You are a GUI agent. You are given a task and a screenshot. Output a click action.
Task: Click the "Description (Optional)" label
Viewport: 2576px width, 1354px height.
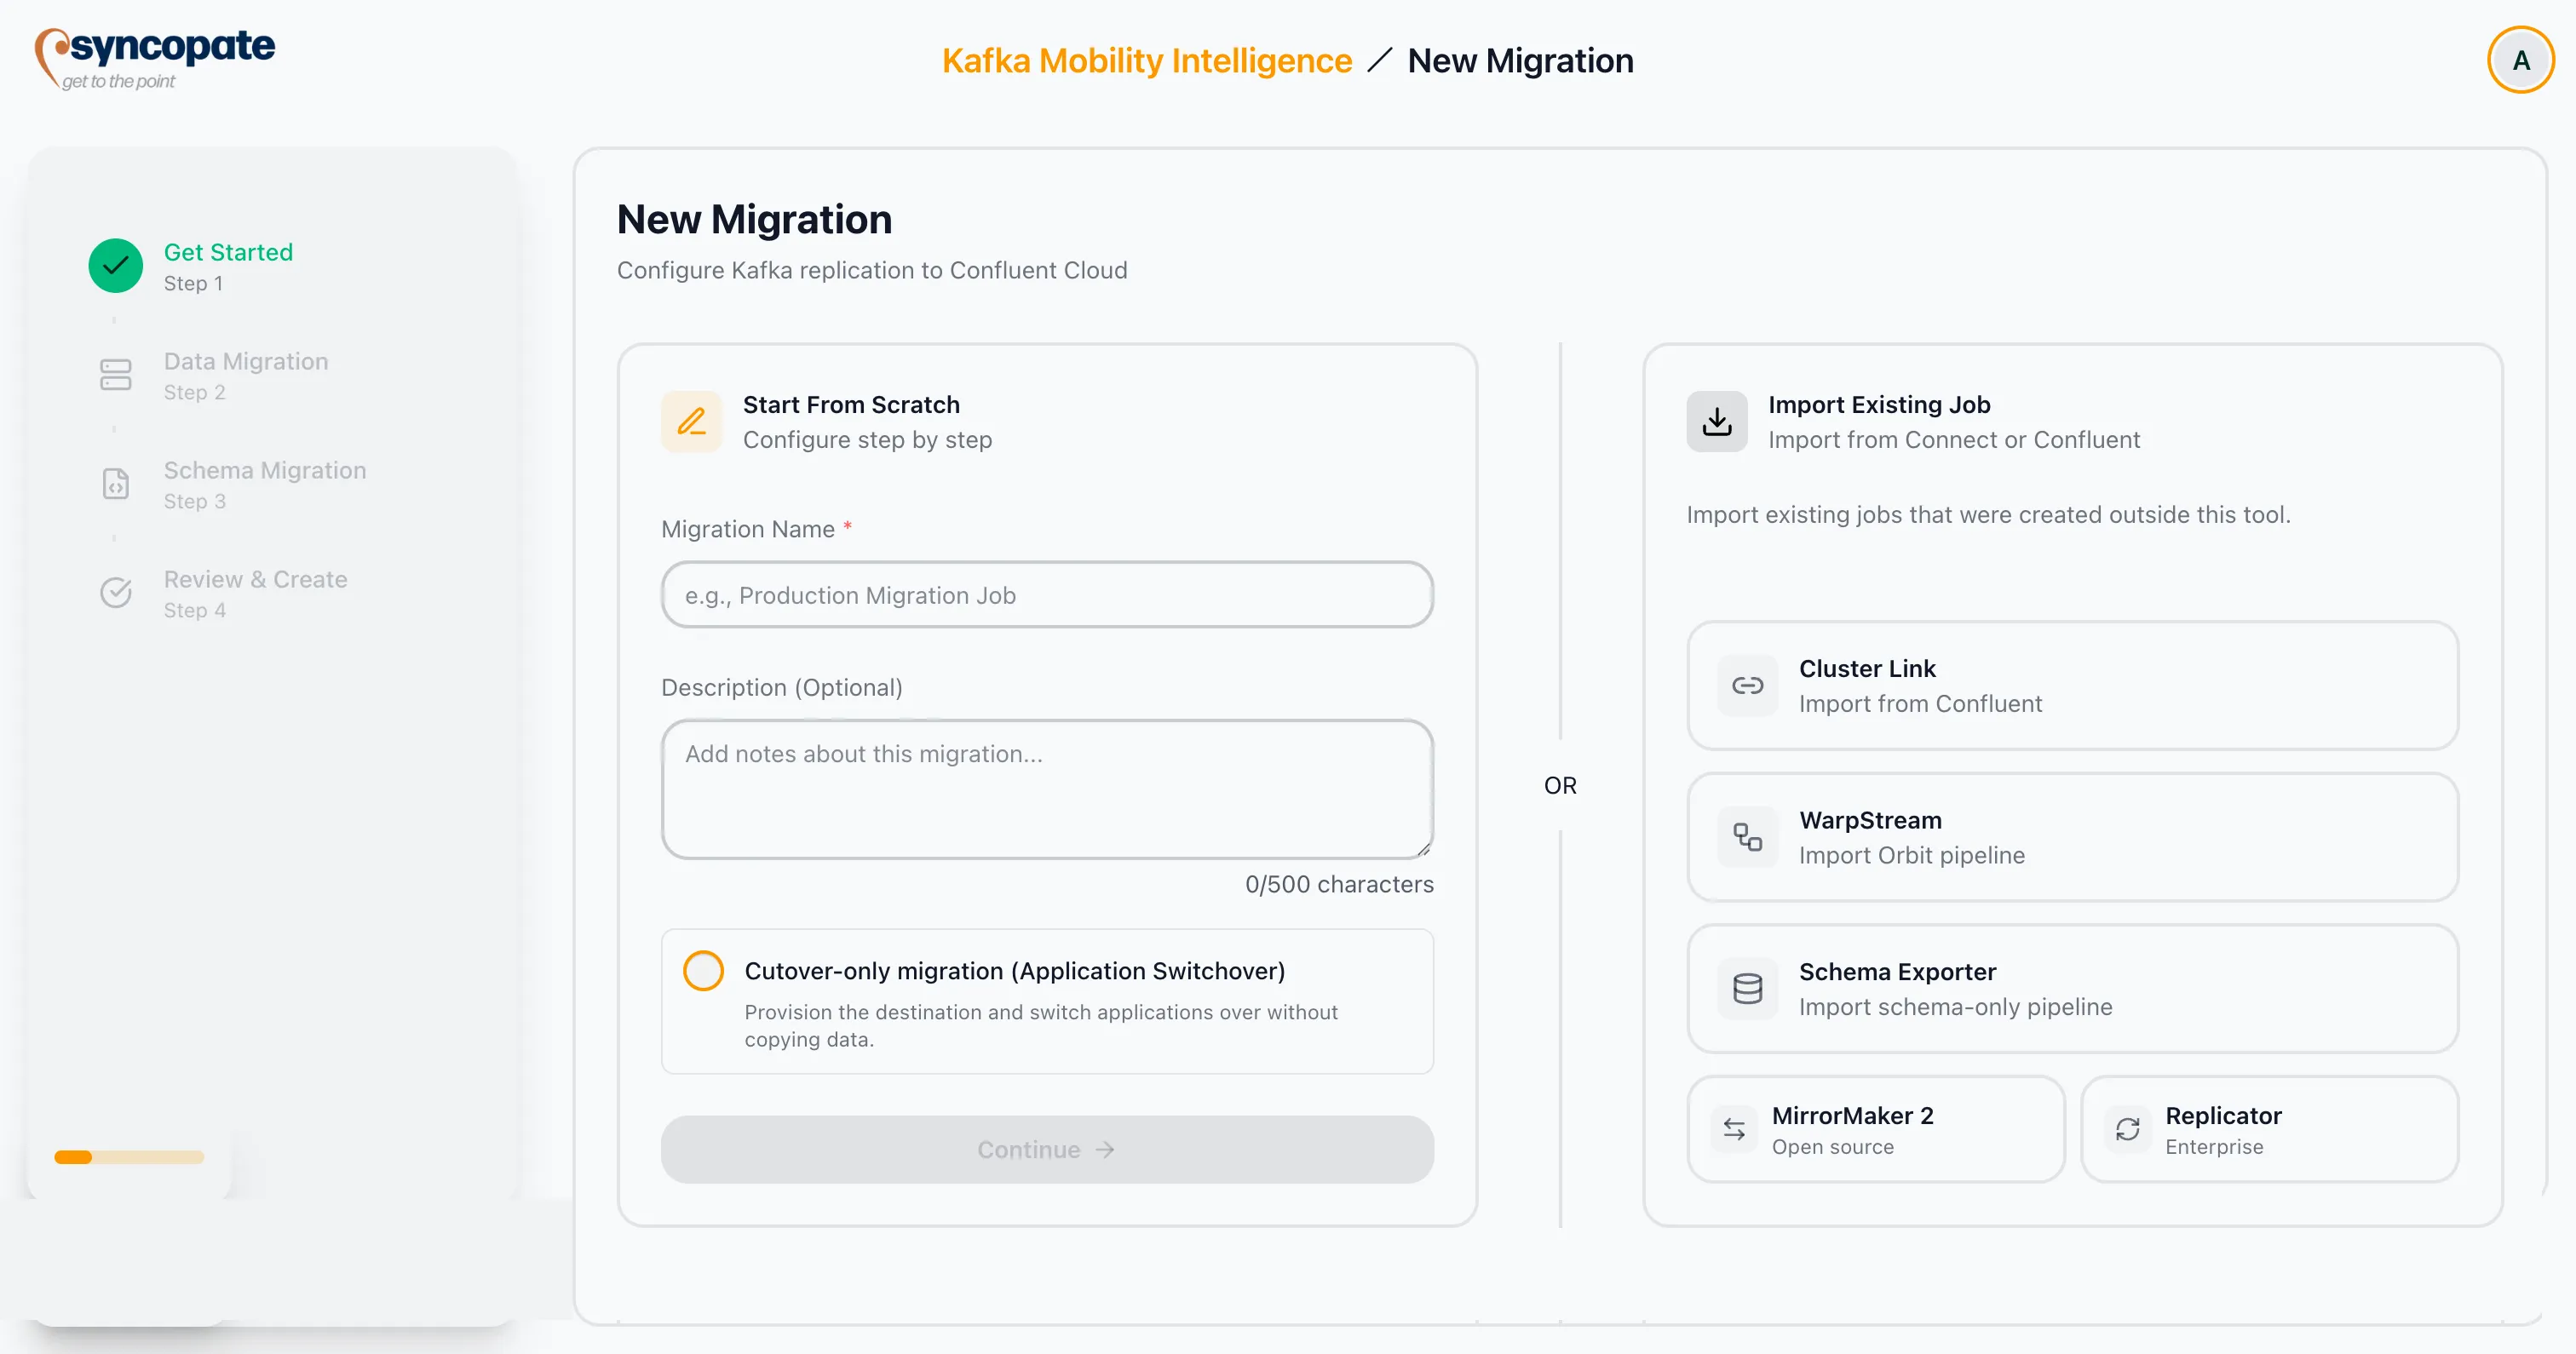[x=782, y=687]
